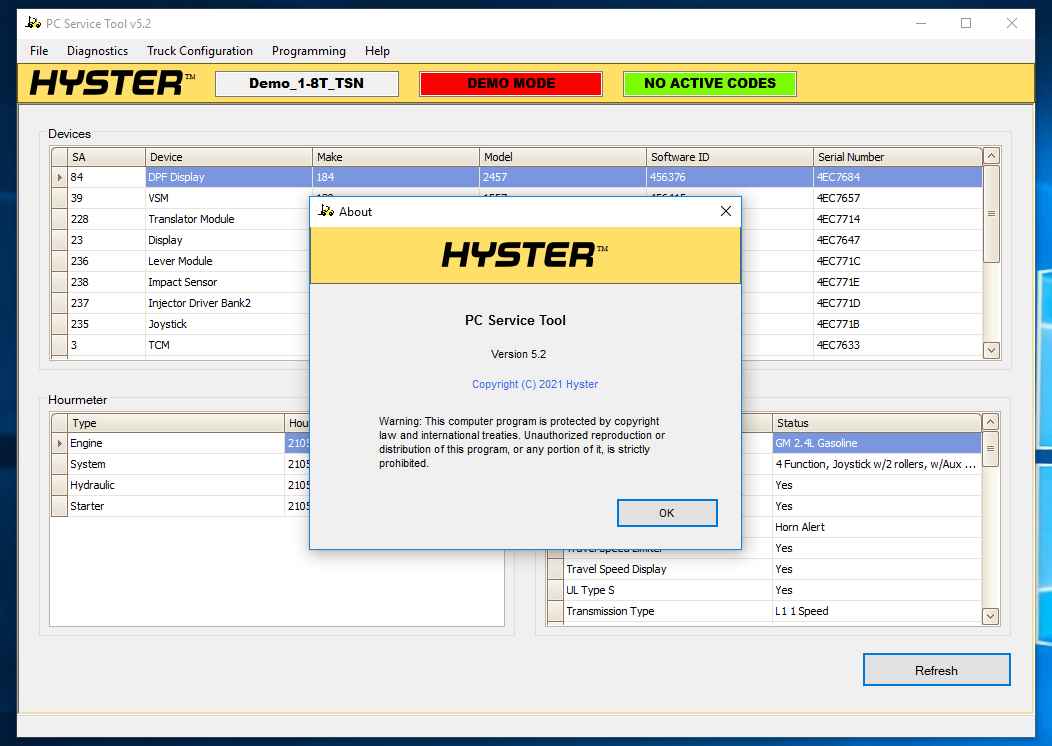Click the forklift icon on the About dialog
Screen dimensions: 1052x746
pos(325,211)
